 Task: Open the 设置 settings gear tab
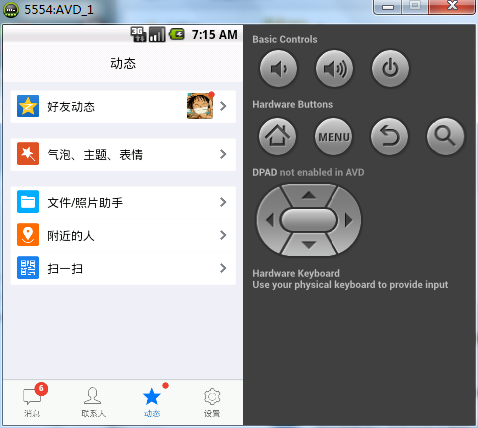click(212, 402)
